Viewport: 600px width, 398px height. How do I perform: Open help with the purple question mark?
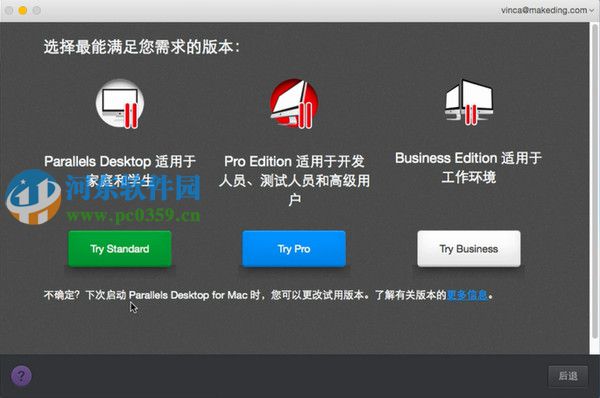(x=21, y=376)
